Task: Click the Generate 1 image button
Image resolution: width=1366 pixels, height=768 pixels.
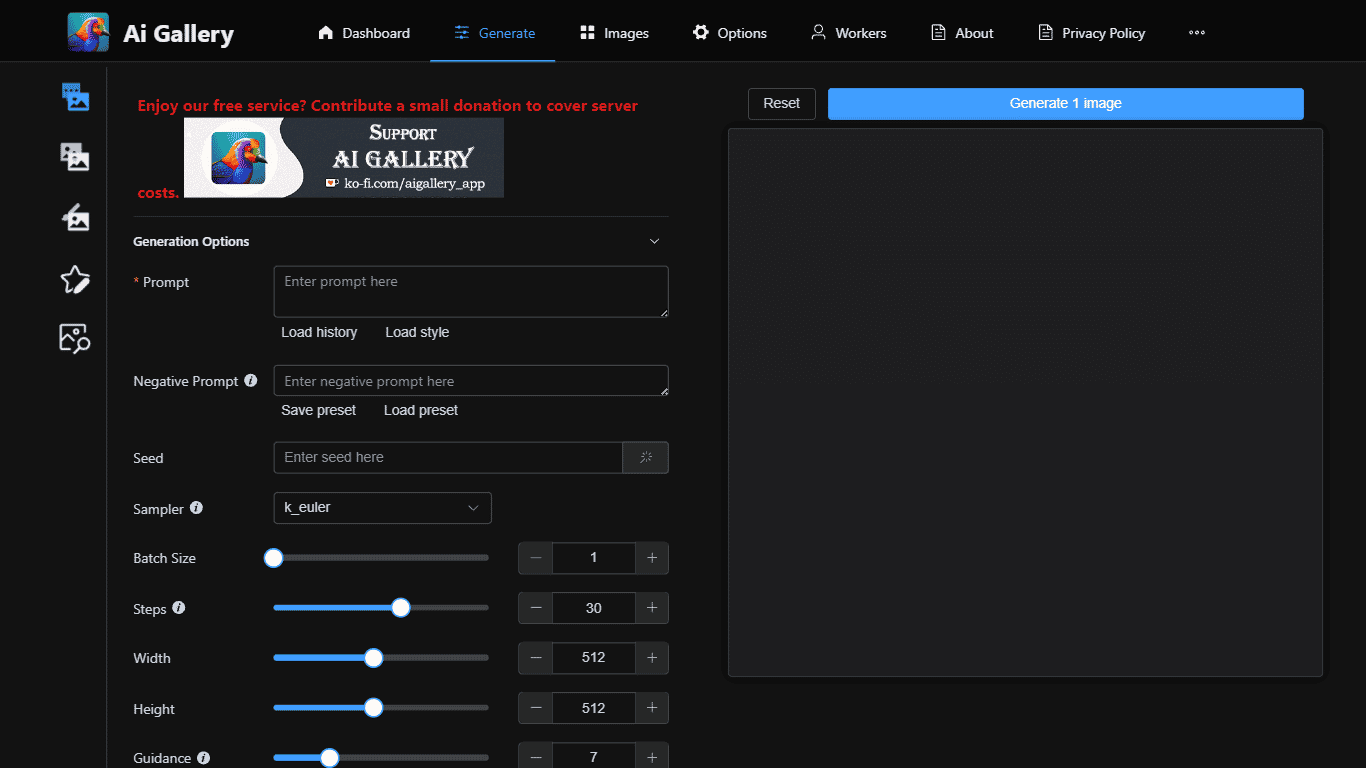Action: coord(1066,104)
